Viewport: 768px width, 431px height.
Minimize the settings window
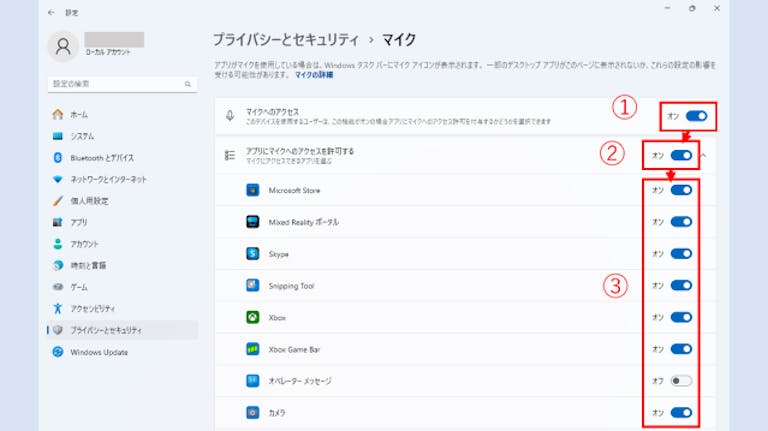(667, 8)
